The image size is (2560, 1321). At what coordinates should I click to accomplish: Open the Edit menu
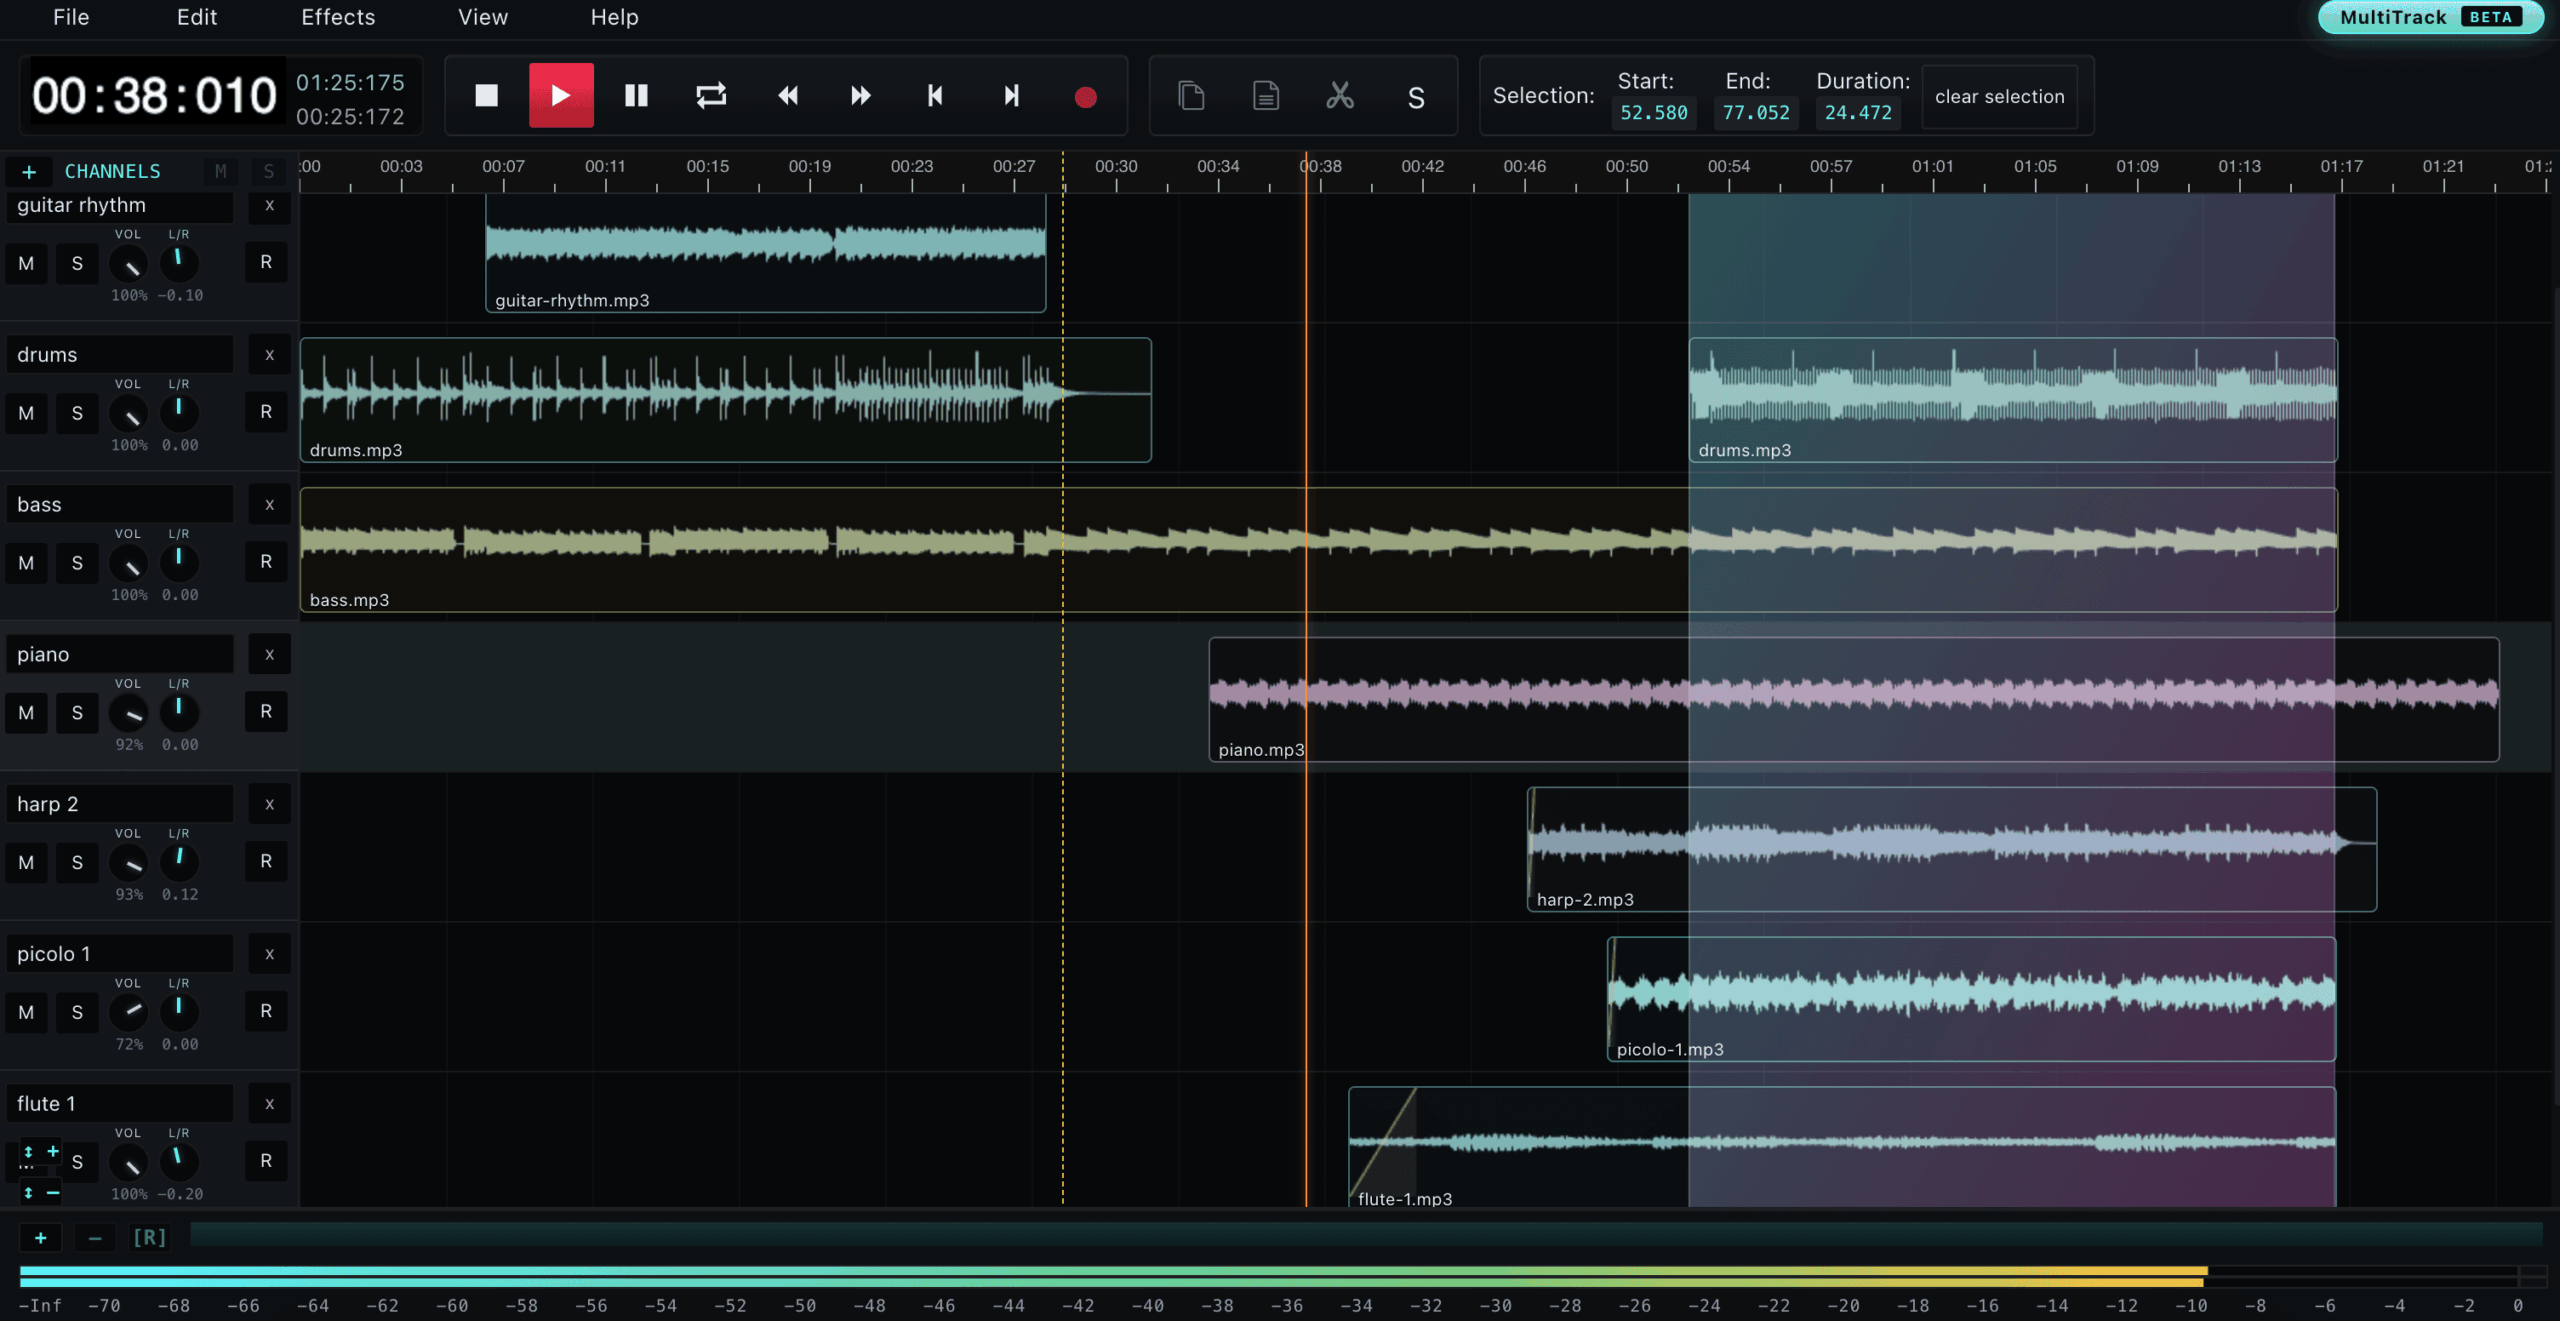point(197,17)
